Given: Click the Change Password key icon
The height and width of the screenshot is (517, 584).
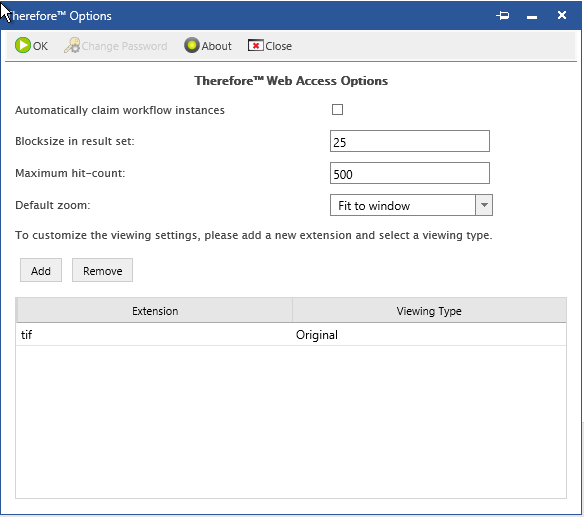Looking at the screenshot, I should 72,45.
